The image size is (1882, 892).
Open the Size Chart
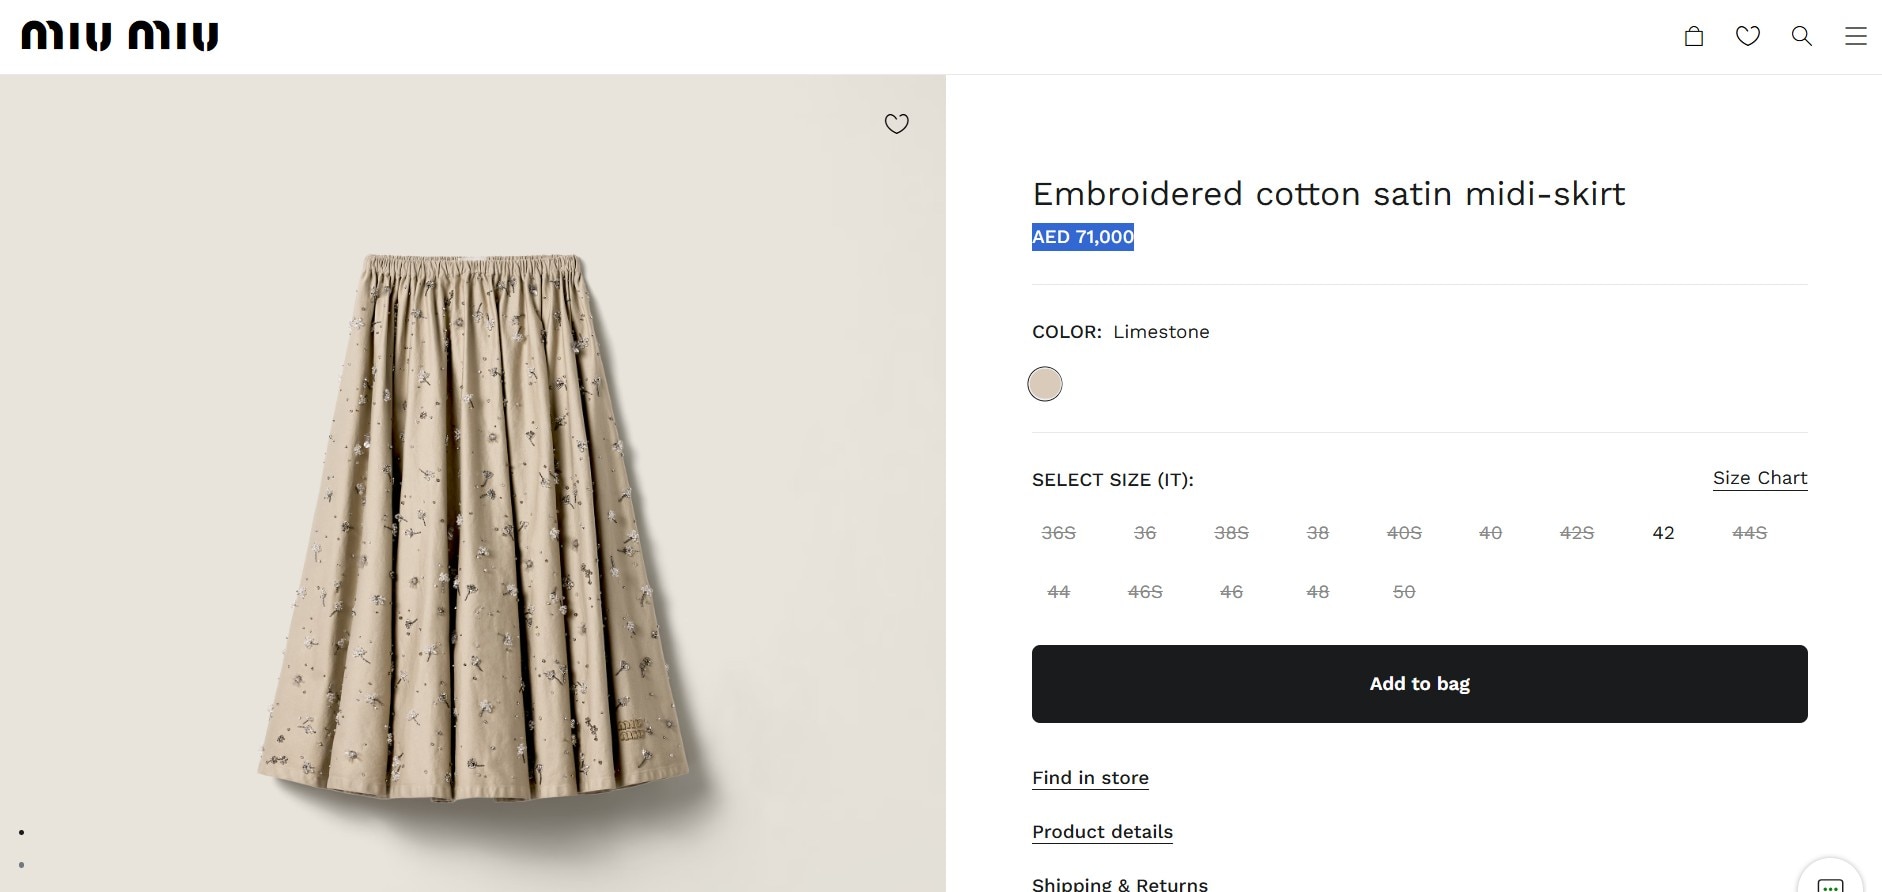coord(1760,478)
